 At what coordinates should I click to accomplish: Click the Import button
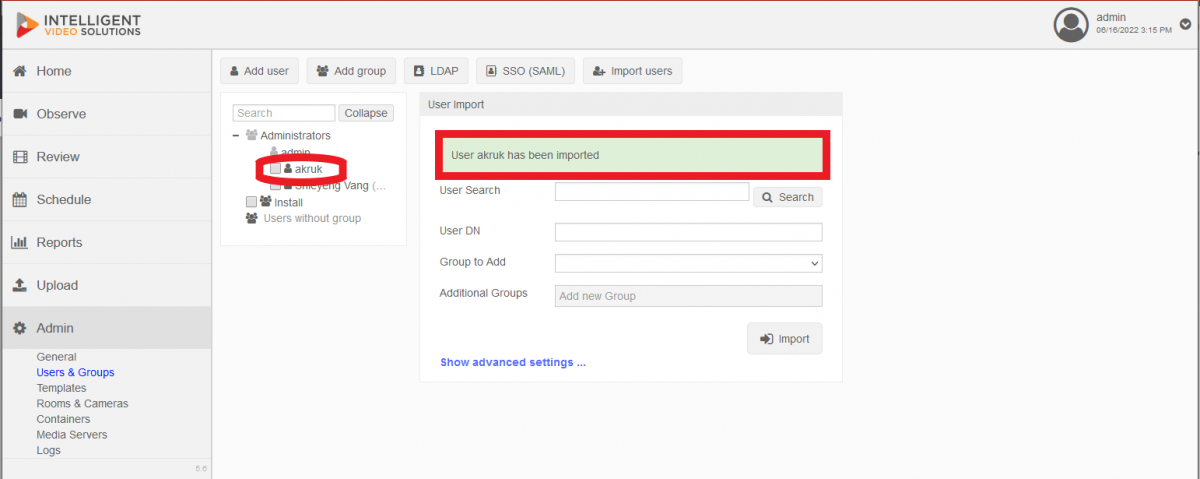(785, 339)
